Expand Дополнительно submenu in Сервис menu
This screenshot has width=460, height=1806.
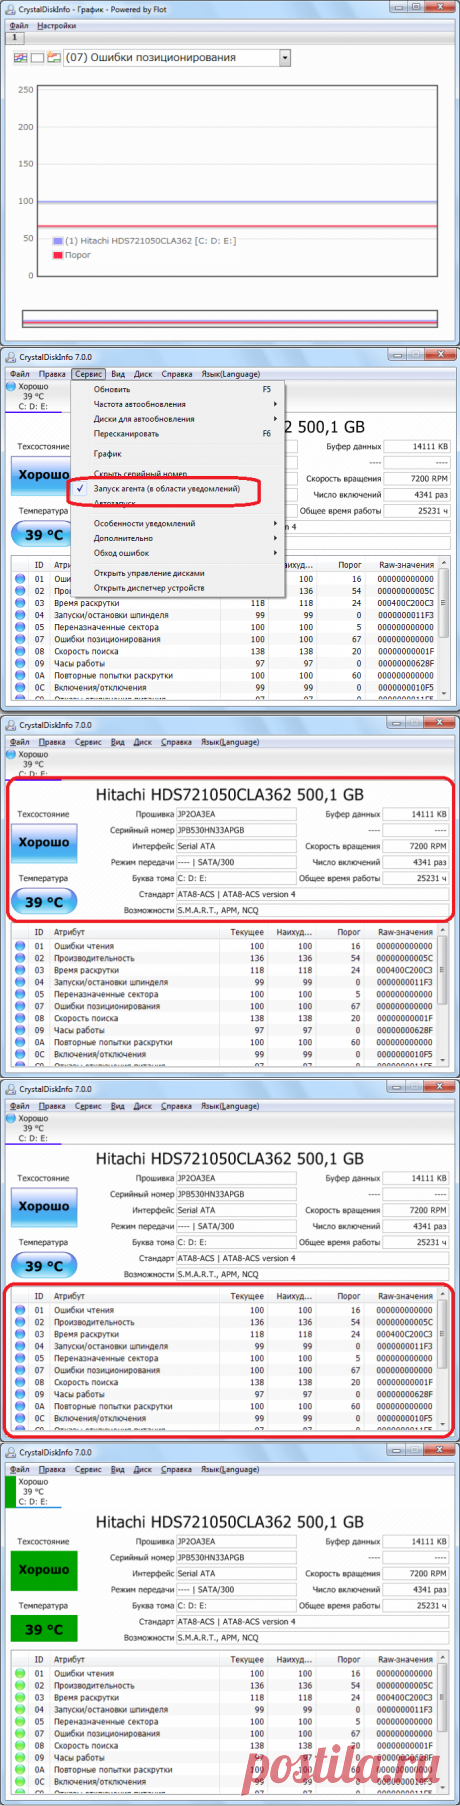(124, 538)
